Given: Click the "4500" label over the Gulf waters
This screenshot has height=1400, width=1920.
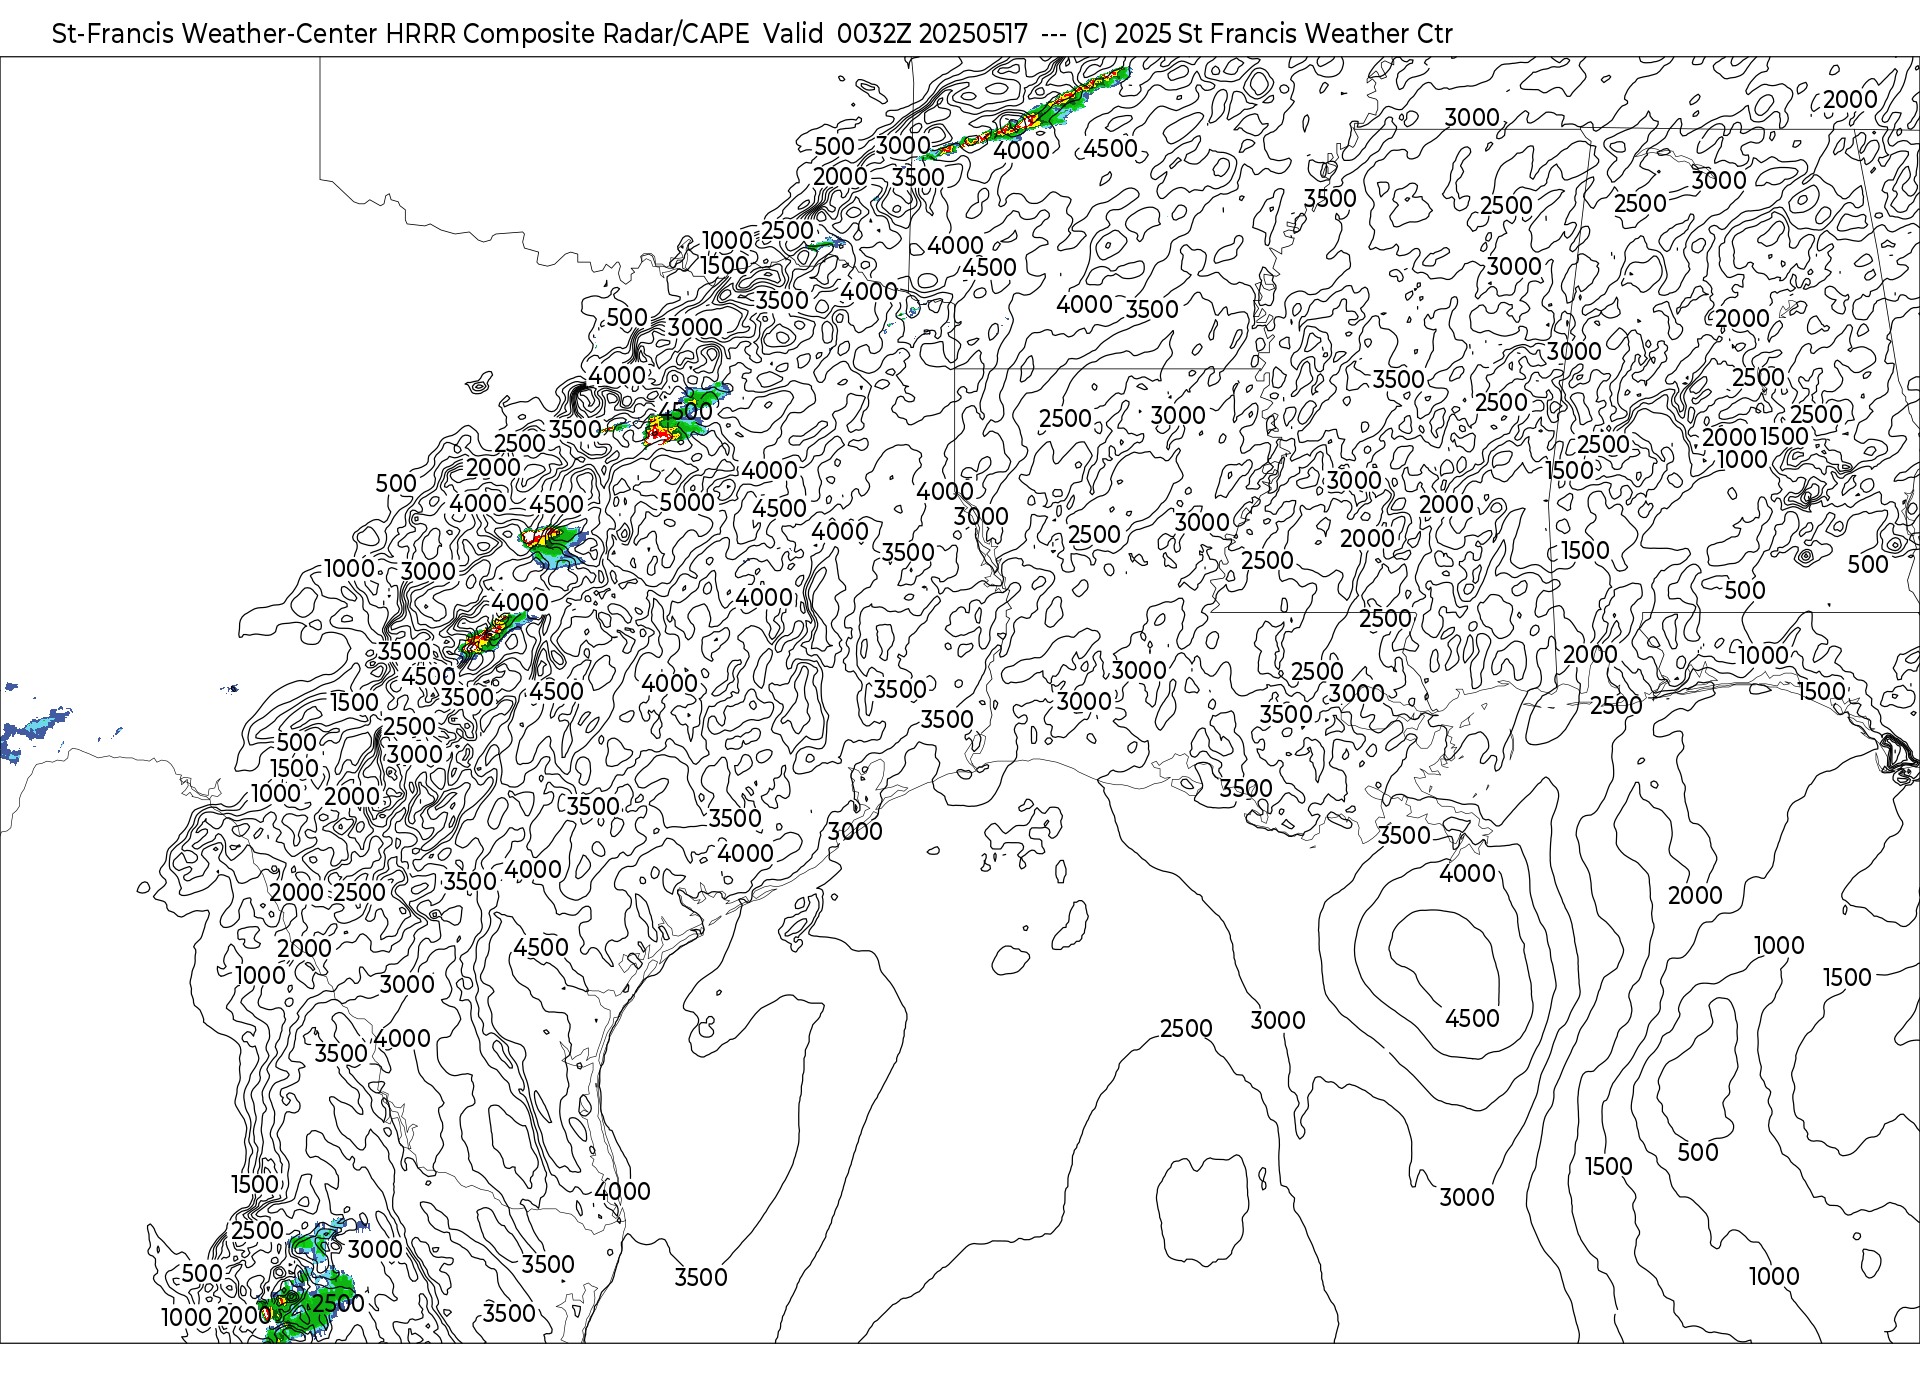Looking at the screenshot, I should (1472, 1018).
